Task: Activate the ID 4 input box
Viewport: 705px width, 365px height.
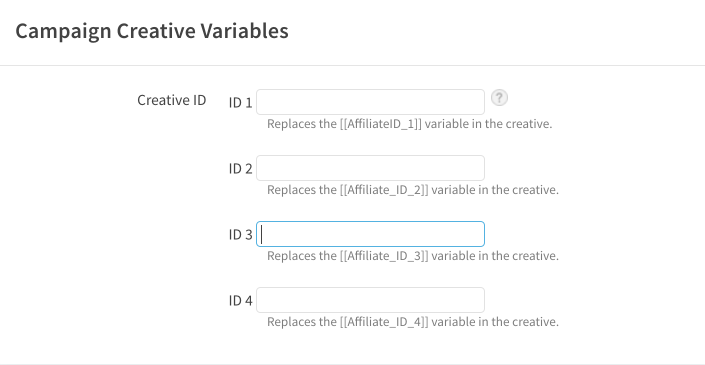Action: coord(370,300)
